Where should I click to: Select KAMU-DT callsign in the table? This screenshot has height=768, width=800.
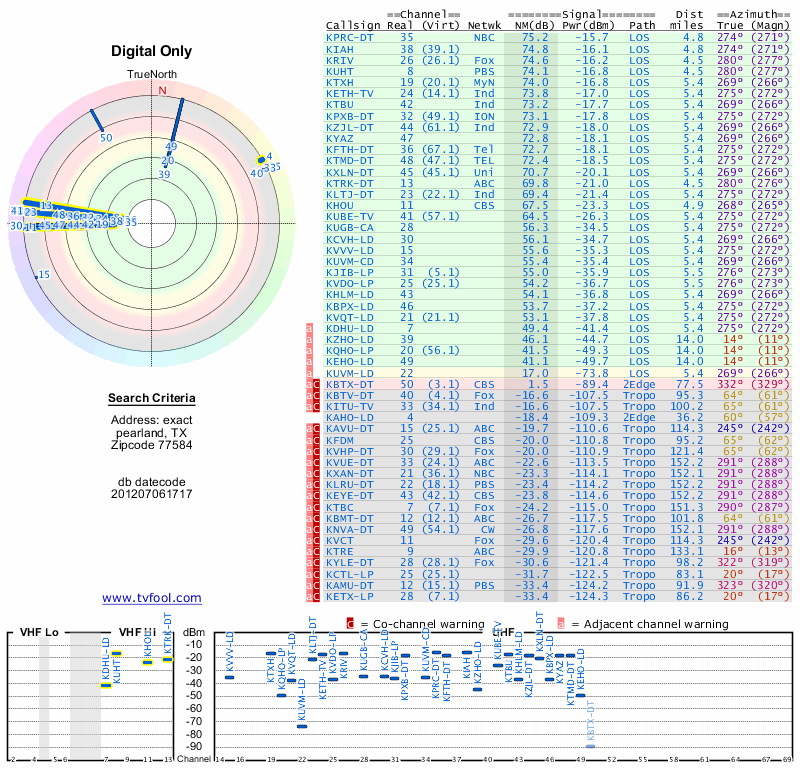tap(349, 585)
